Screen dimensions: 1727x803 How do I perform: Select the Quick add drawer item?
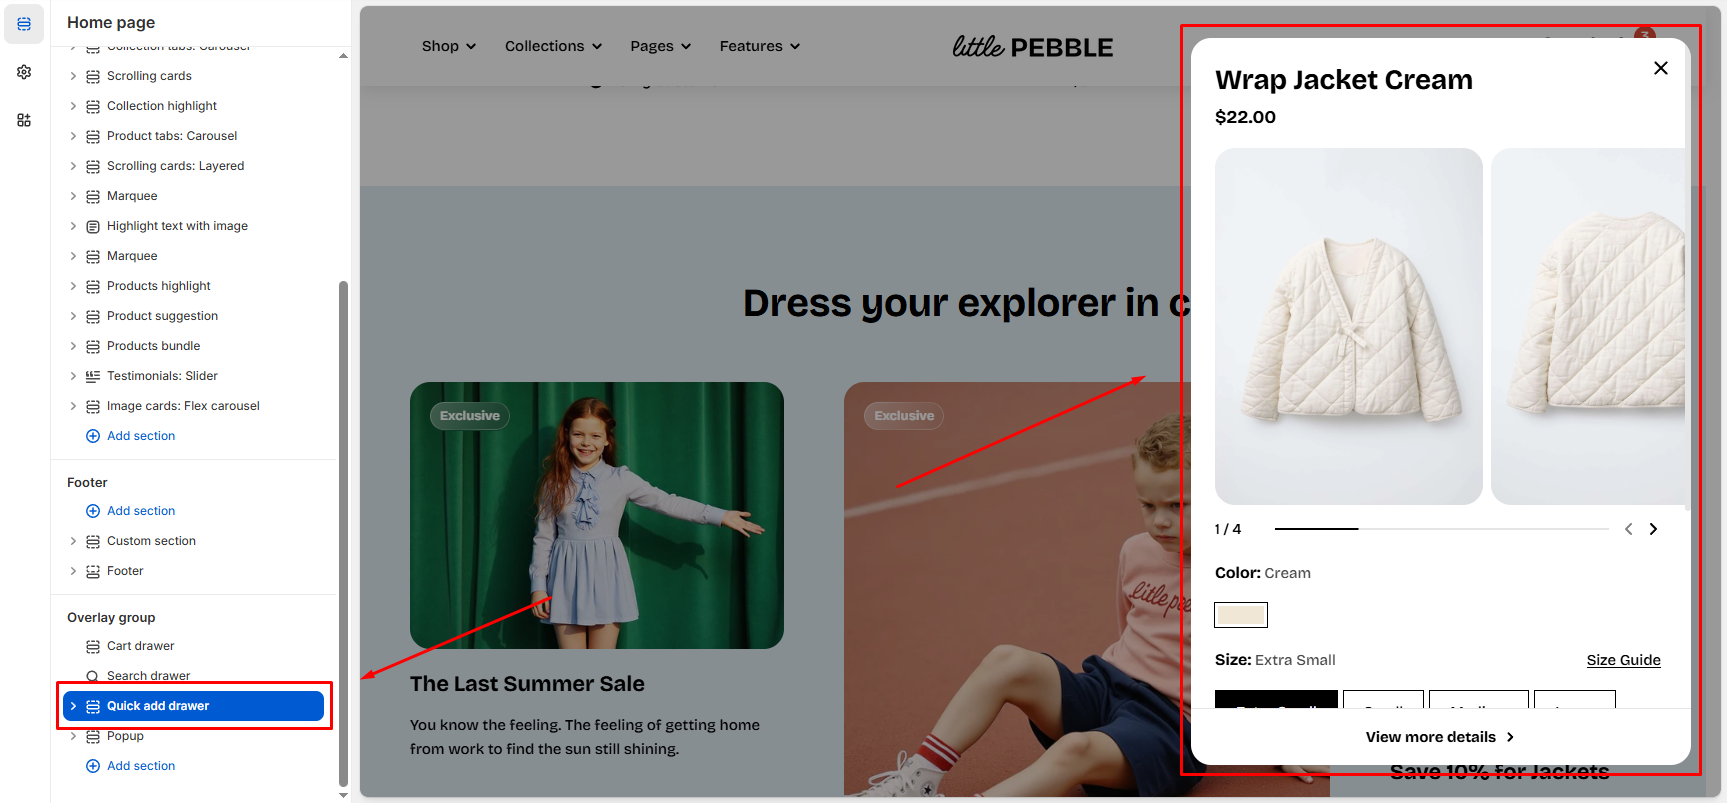pos(193,706)
